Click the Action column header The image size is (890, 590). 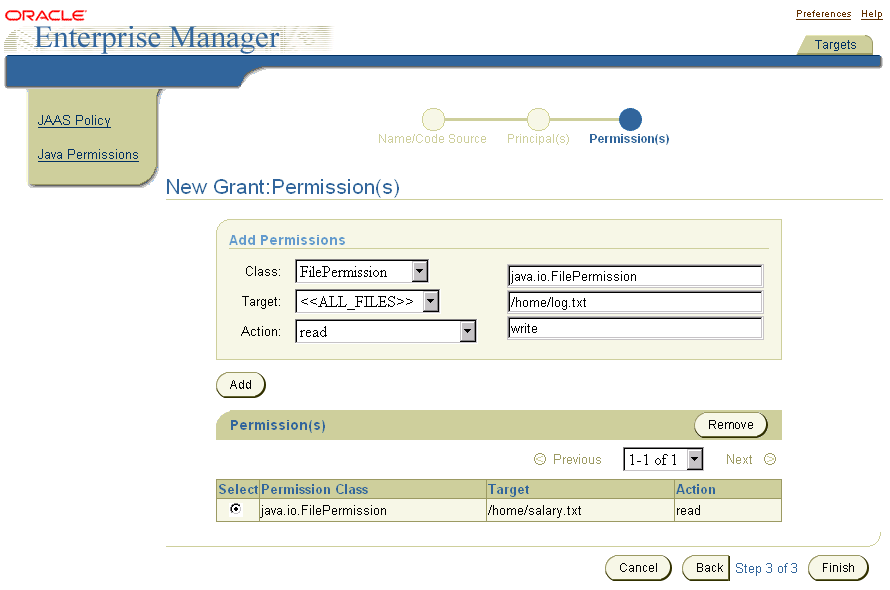[x=728, y=489]
